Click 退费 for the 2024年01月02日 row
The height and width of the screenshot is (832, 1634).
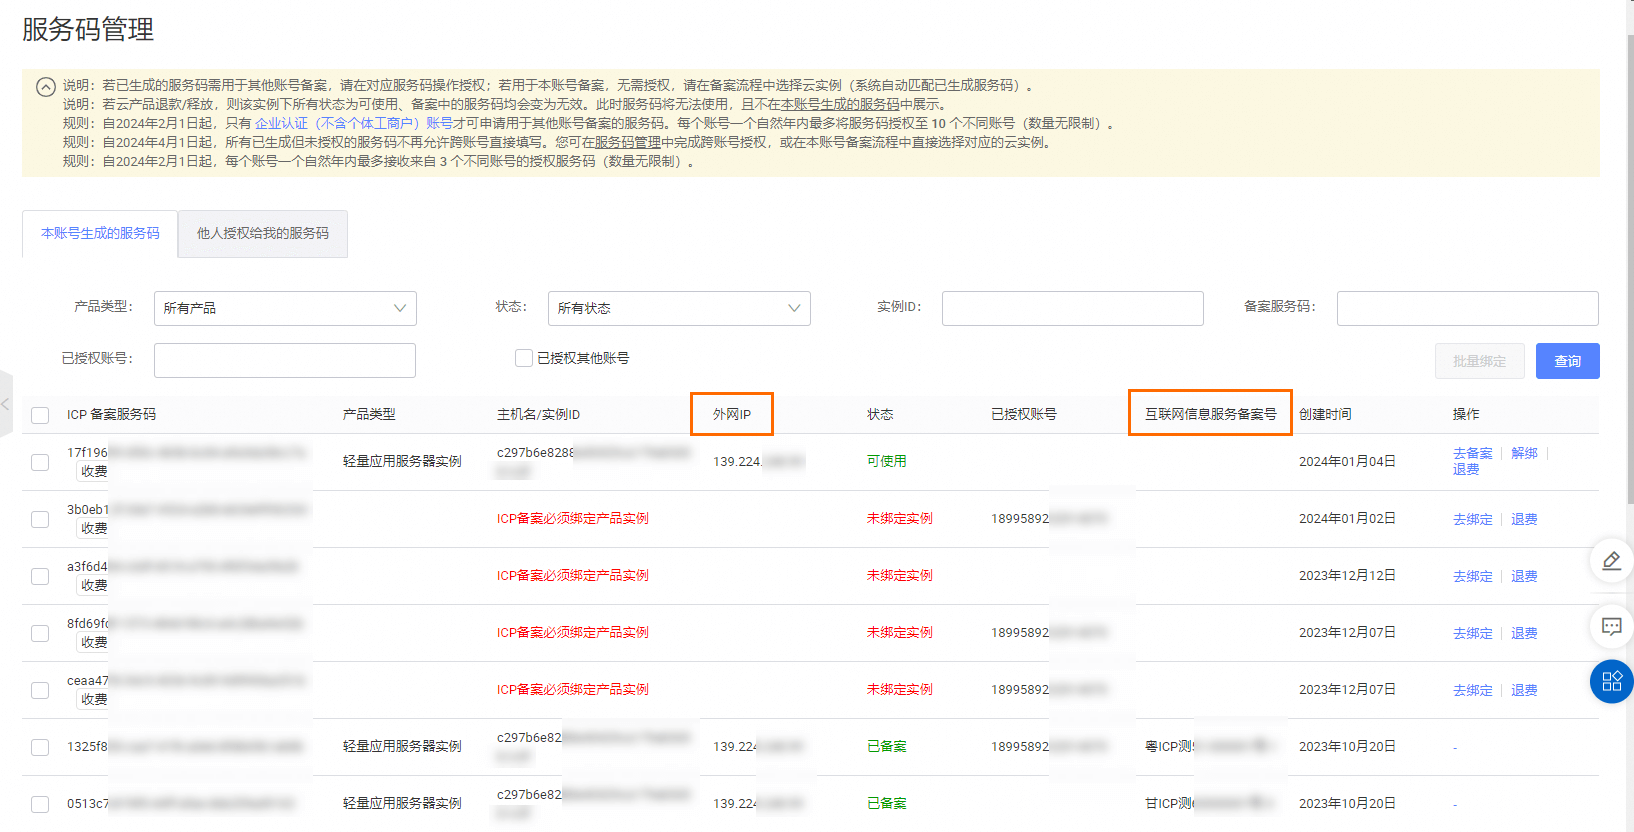click(1524, 519)
